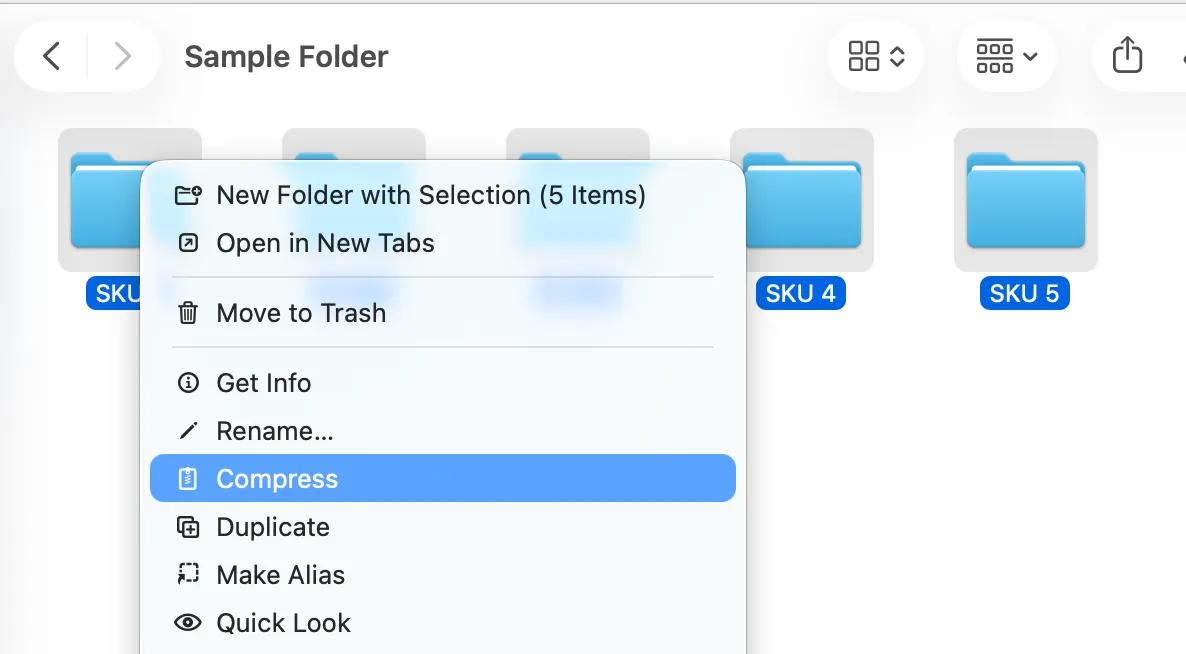Click the info icon beside Get Info
Viewport: 1186px width, 654px height.
(x=187, y=382)
